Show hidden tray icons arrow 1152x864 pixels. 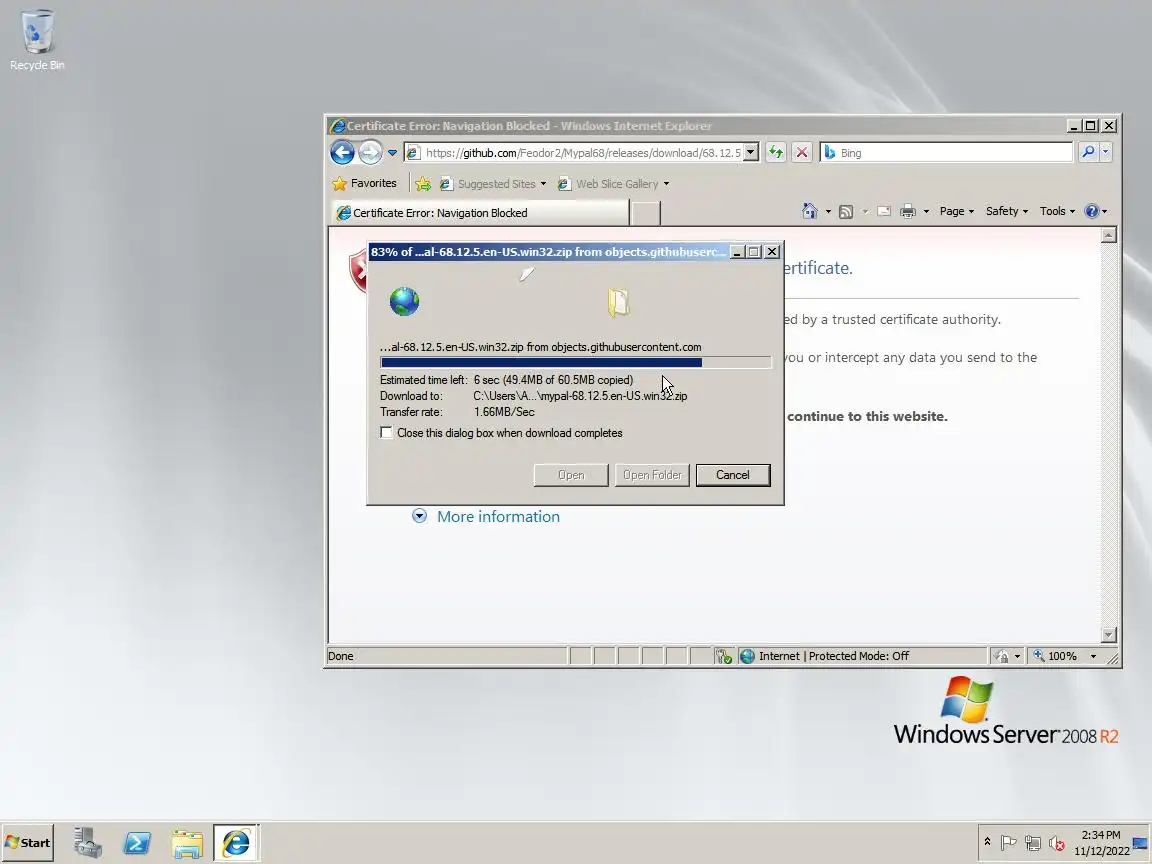click(987, 842)
